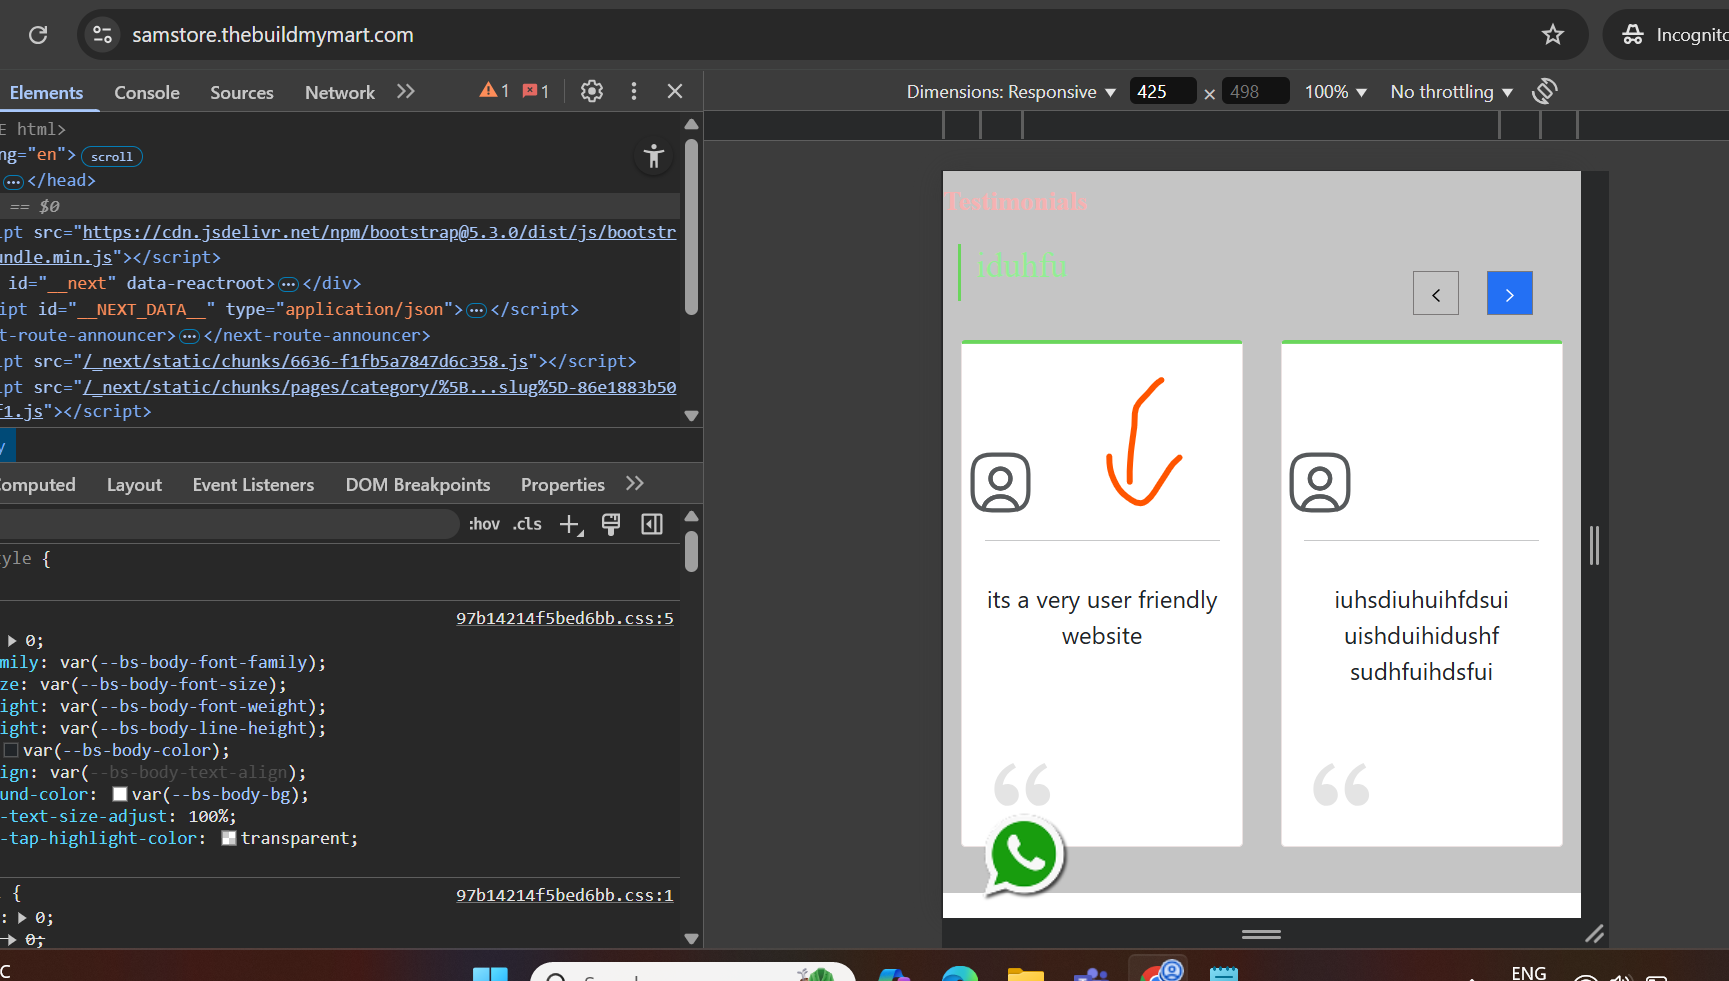Switch to the Console tab
This screenshot has height=981, width=1729.
pyautogui.click(x=147, y=92)
